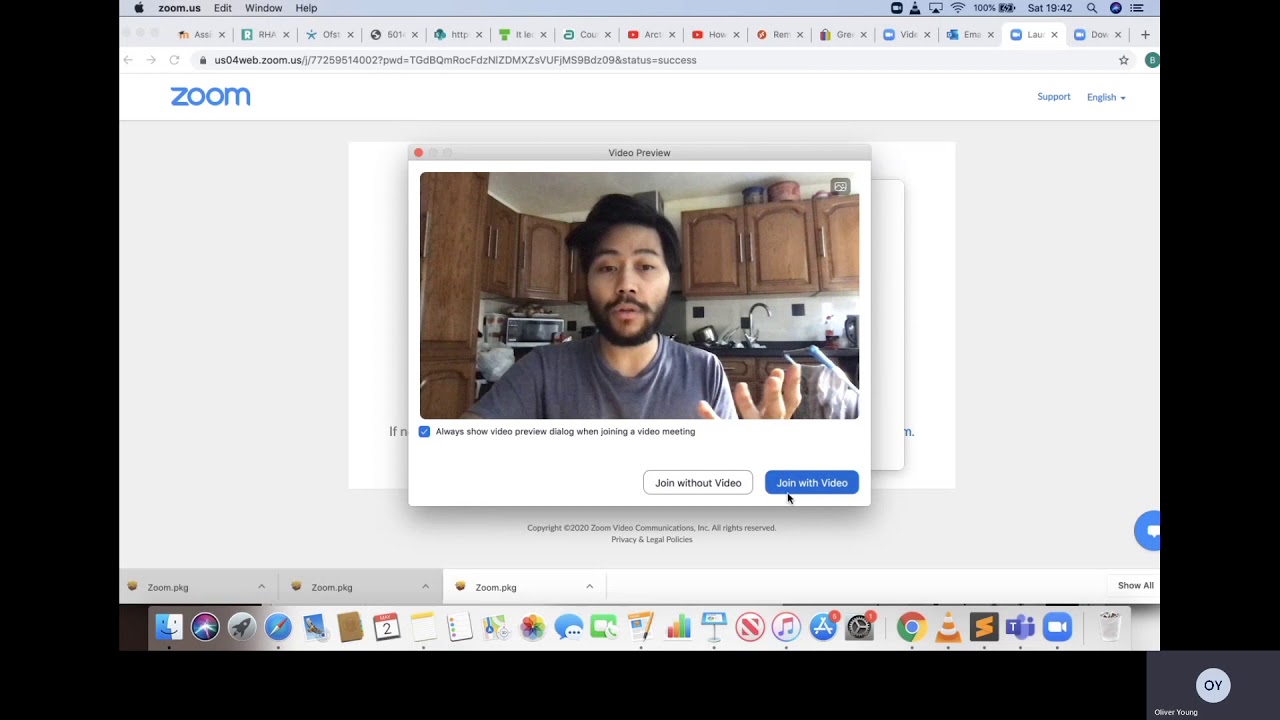Open VLC cone icon in dock

[947, 627]
